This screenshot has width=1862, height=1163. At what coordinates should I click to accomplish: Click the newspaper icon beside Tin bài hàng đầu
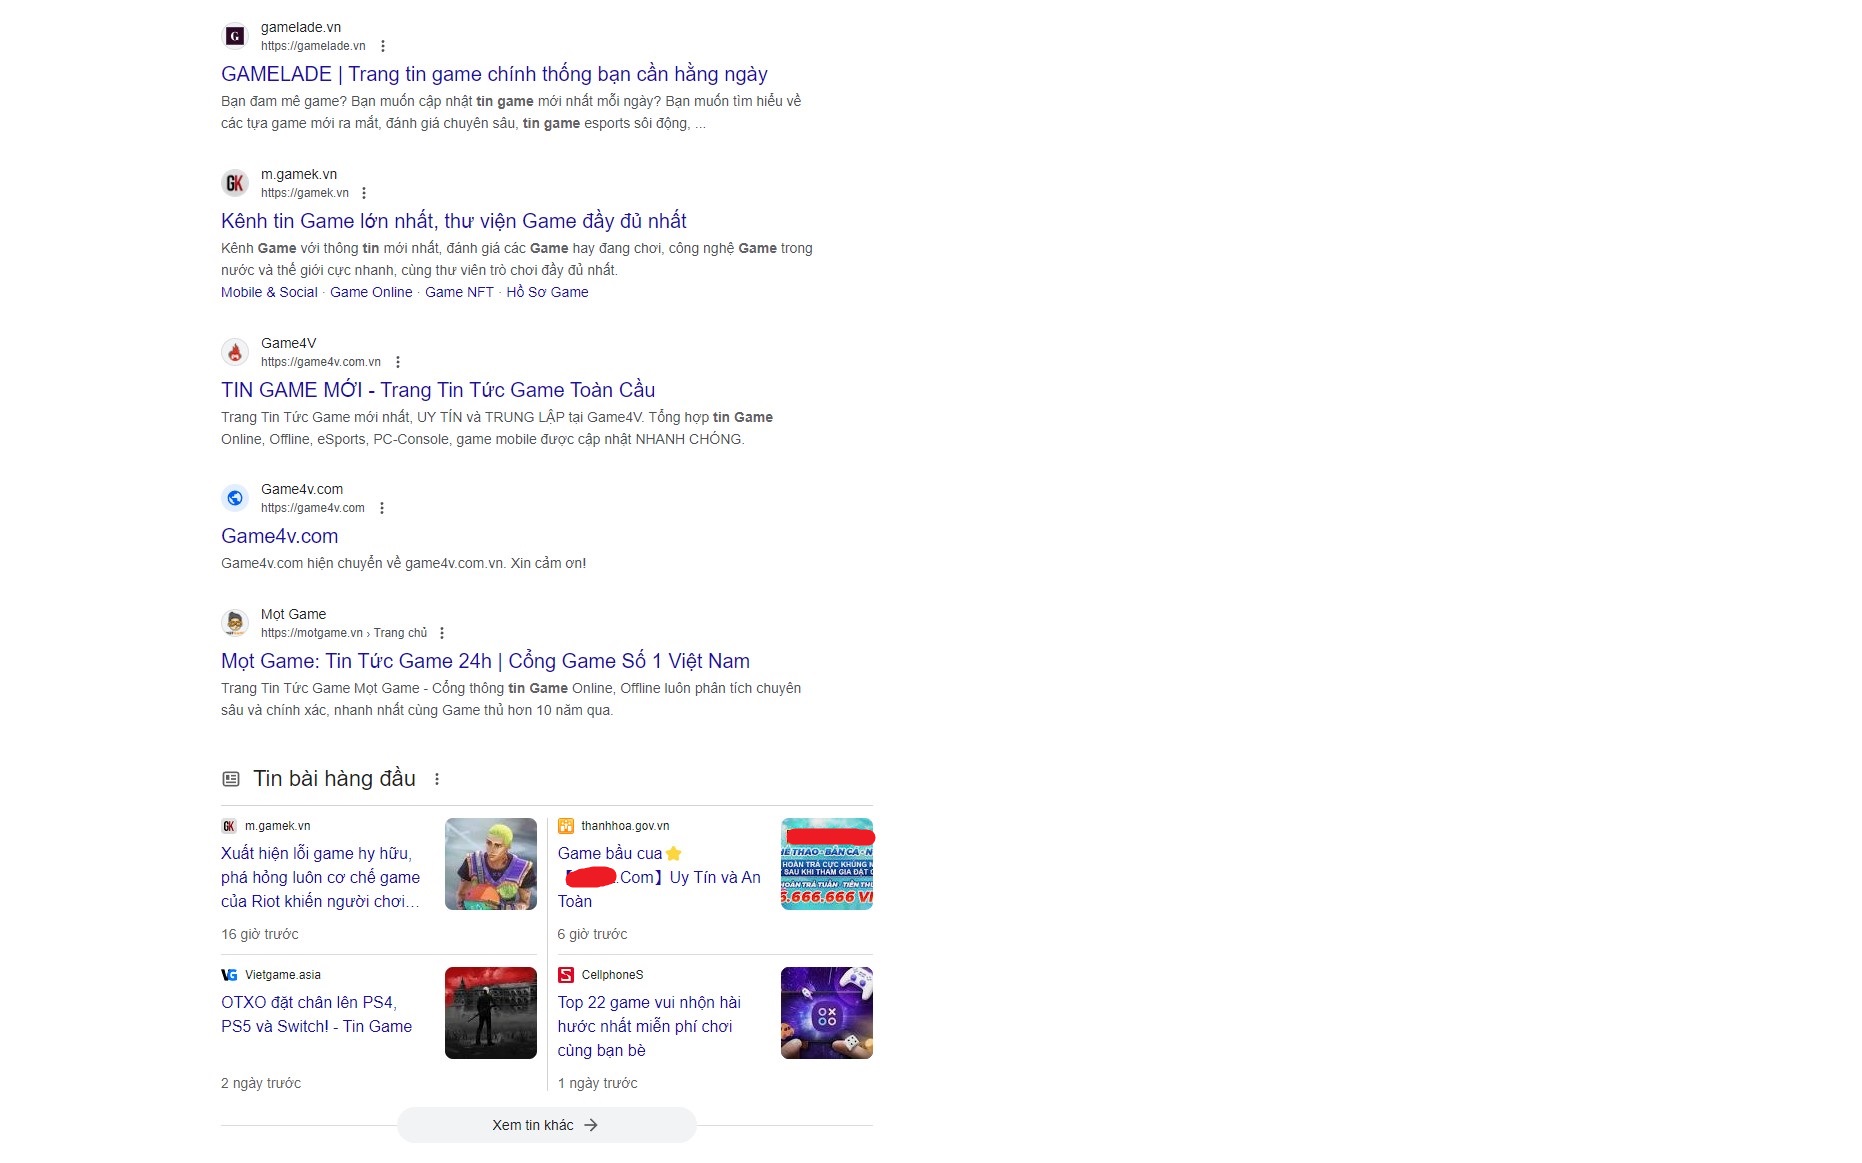coord(231,779)
